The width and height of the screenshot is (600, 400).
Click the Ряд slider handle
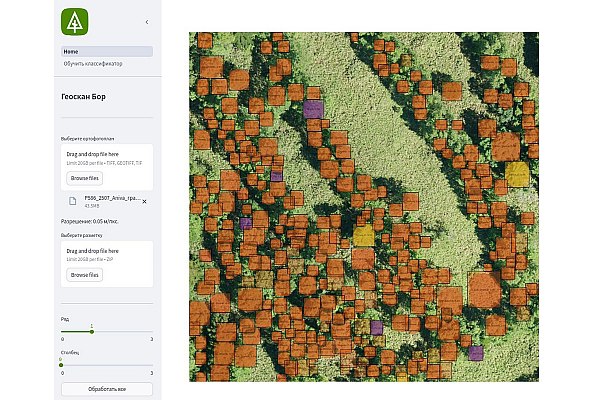(x=92, y=330)
